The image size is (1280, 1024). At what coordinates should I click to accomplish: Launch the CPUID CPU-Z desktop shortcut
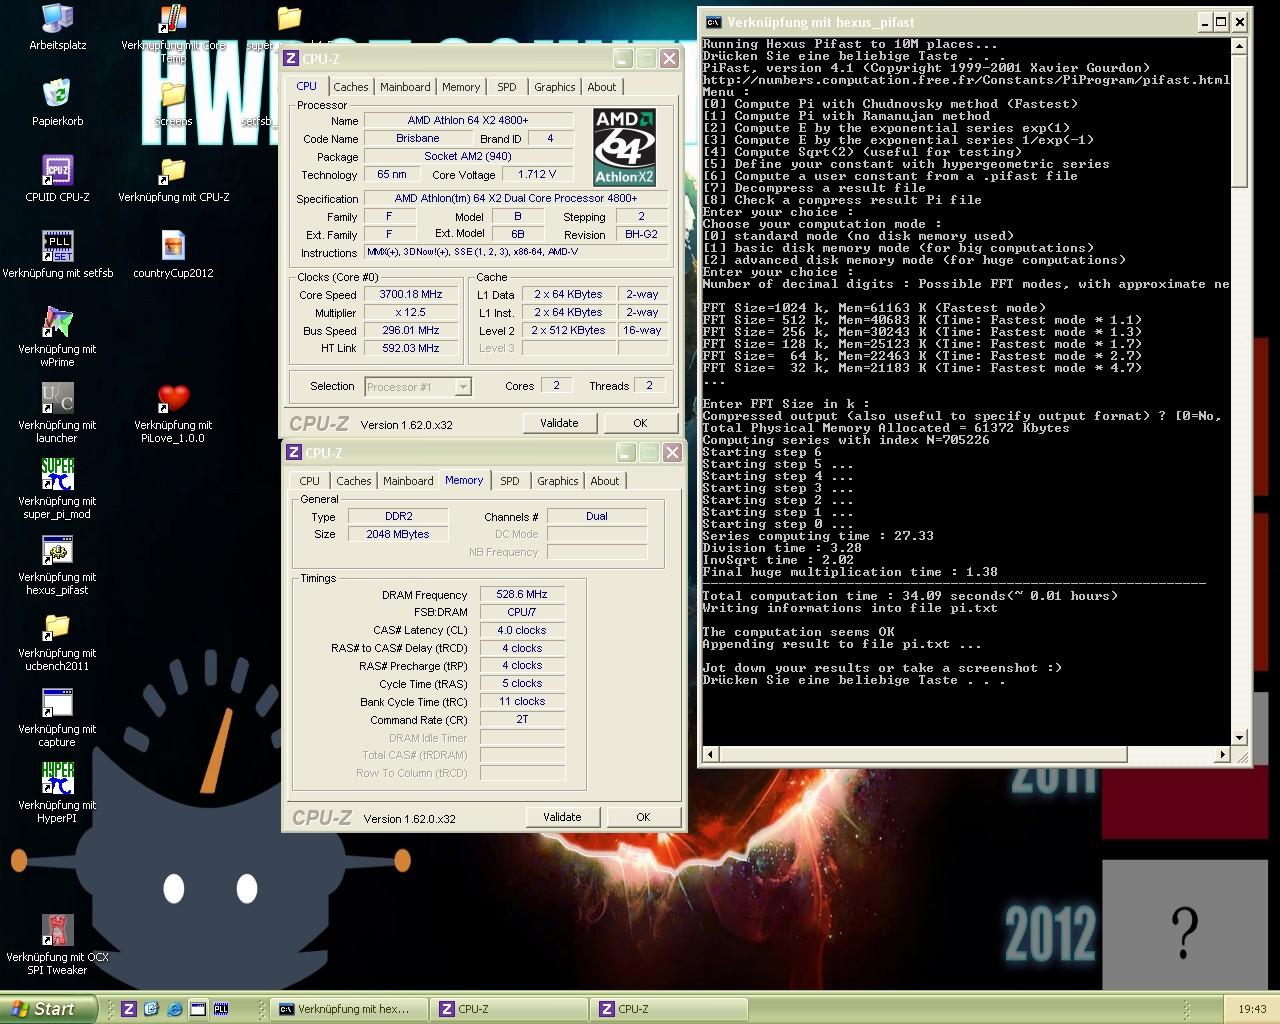pos(57,171)
